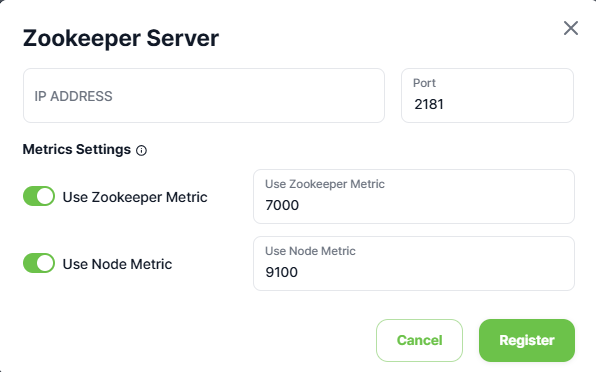Click the Zookeeper metric port field
596x372 pixels.
[x=414, y=196]
